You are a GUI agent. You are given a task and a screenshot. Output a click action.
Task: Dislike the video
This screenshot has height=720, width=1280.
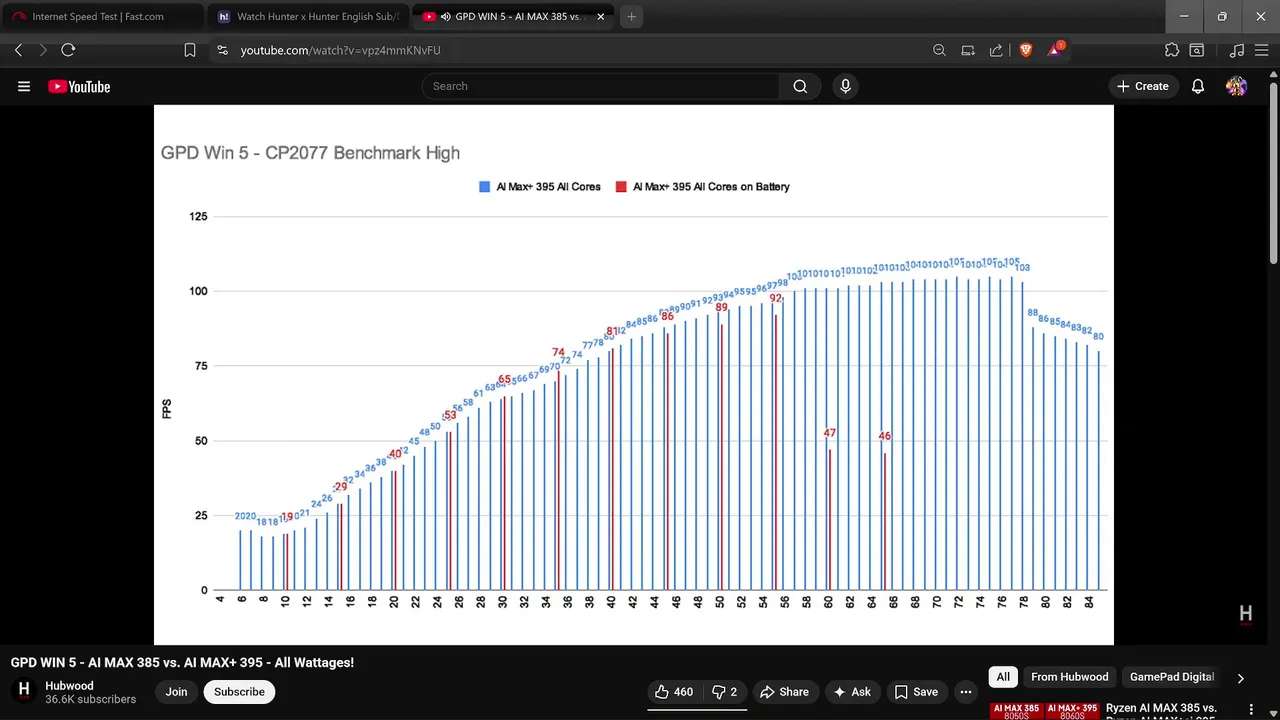[x=724, y=692]
